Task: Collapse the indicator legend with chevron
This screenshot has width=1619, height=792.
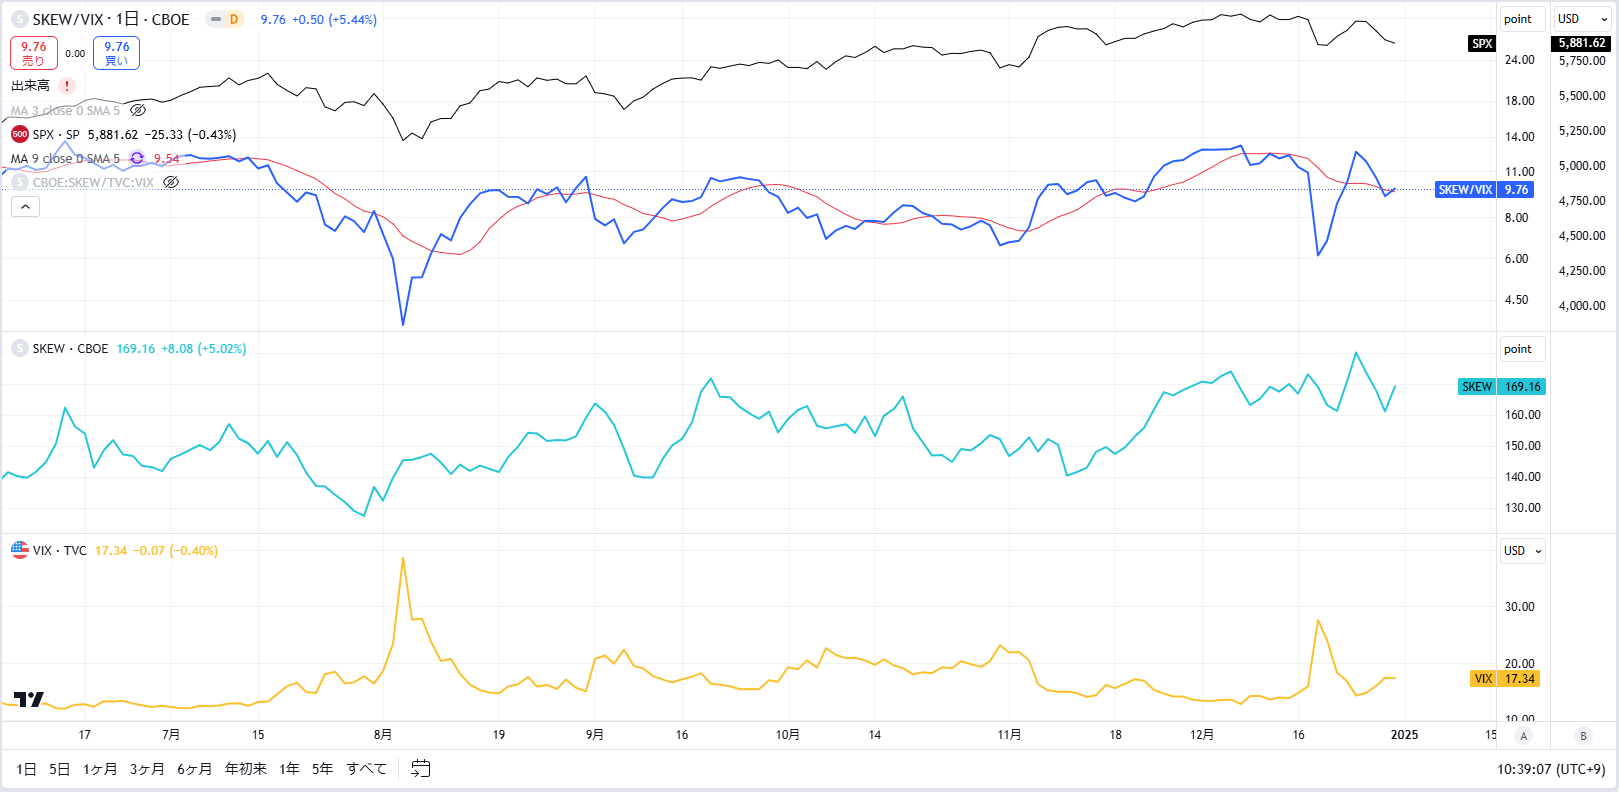Action: tap(25, 207)
